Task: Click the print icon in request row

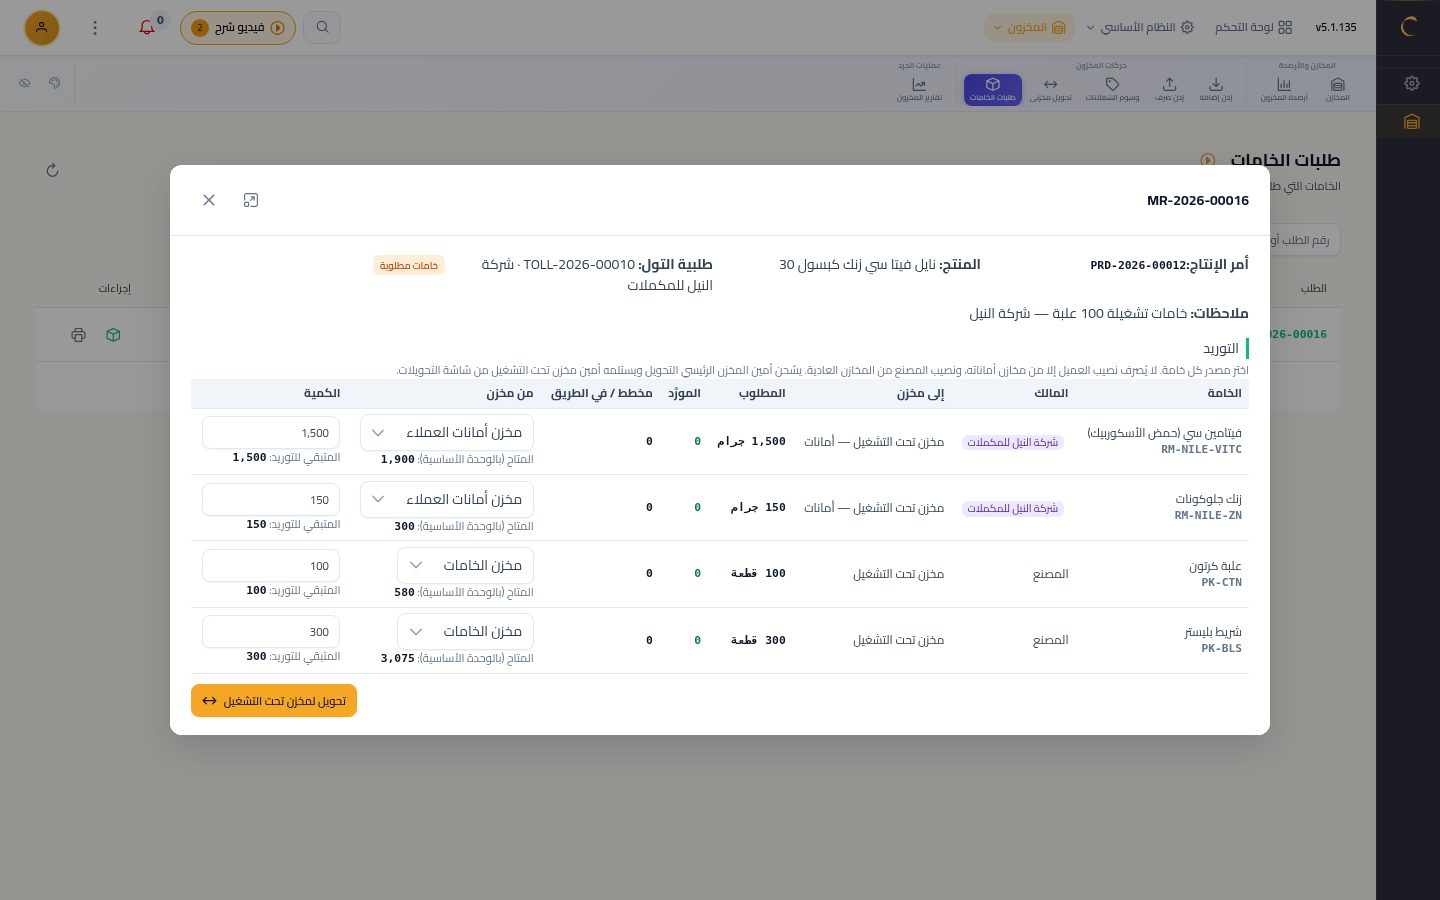Action: point(78,335)
